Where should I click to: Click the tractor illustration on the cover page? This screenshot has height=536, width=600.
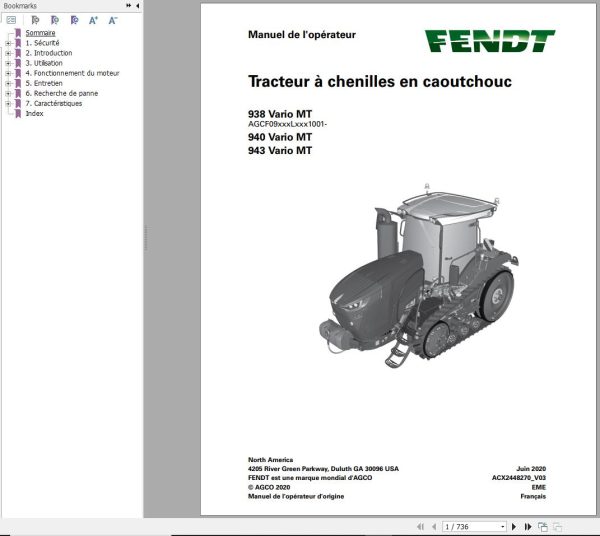pos(419,275)
